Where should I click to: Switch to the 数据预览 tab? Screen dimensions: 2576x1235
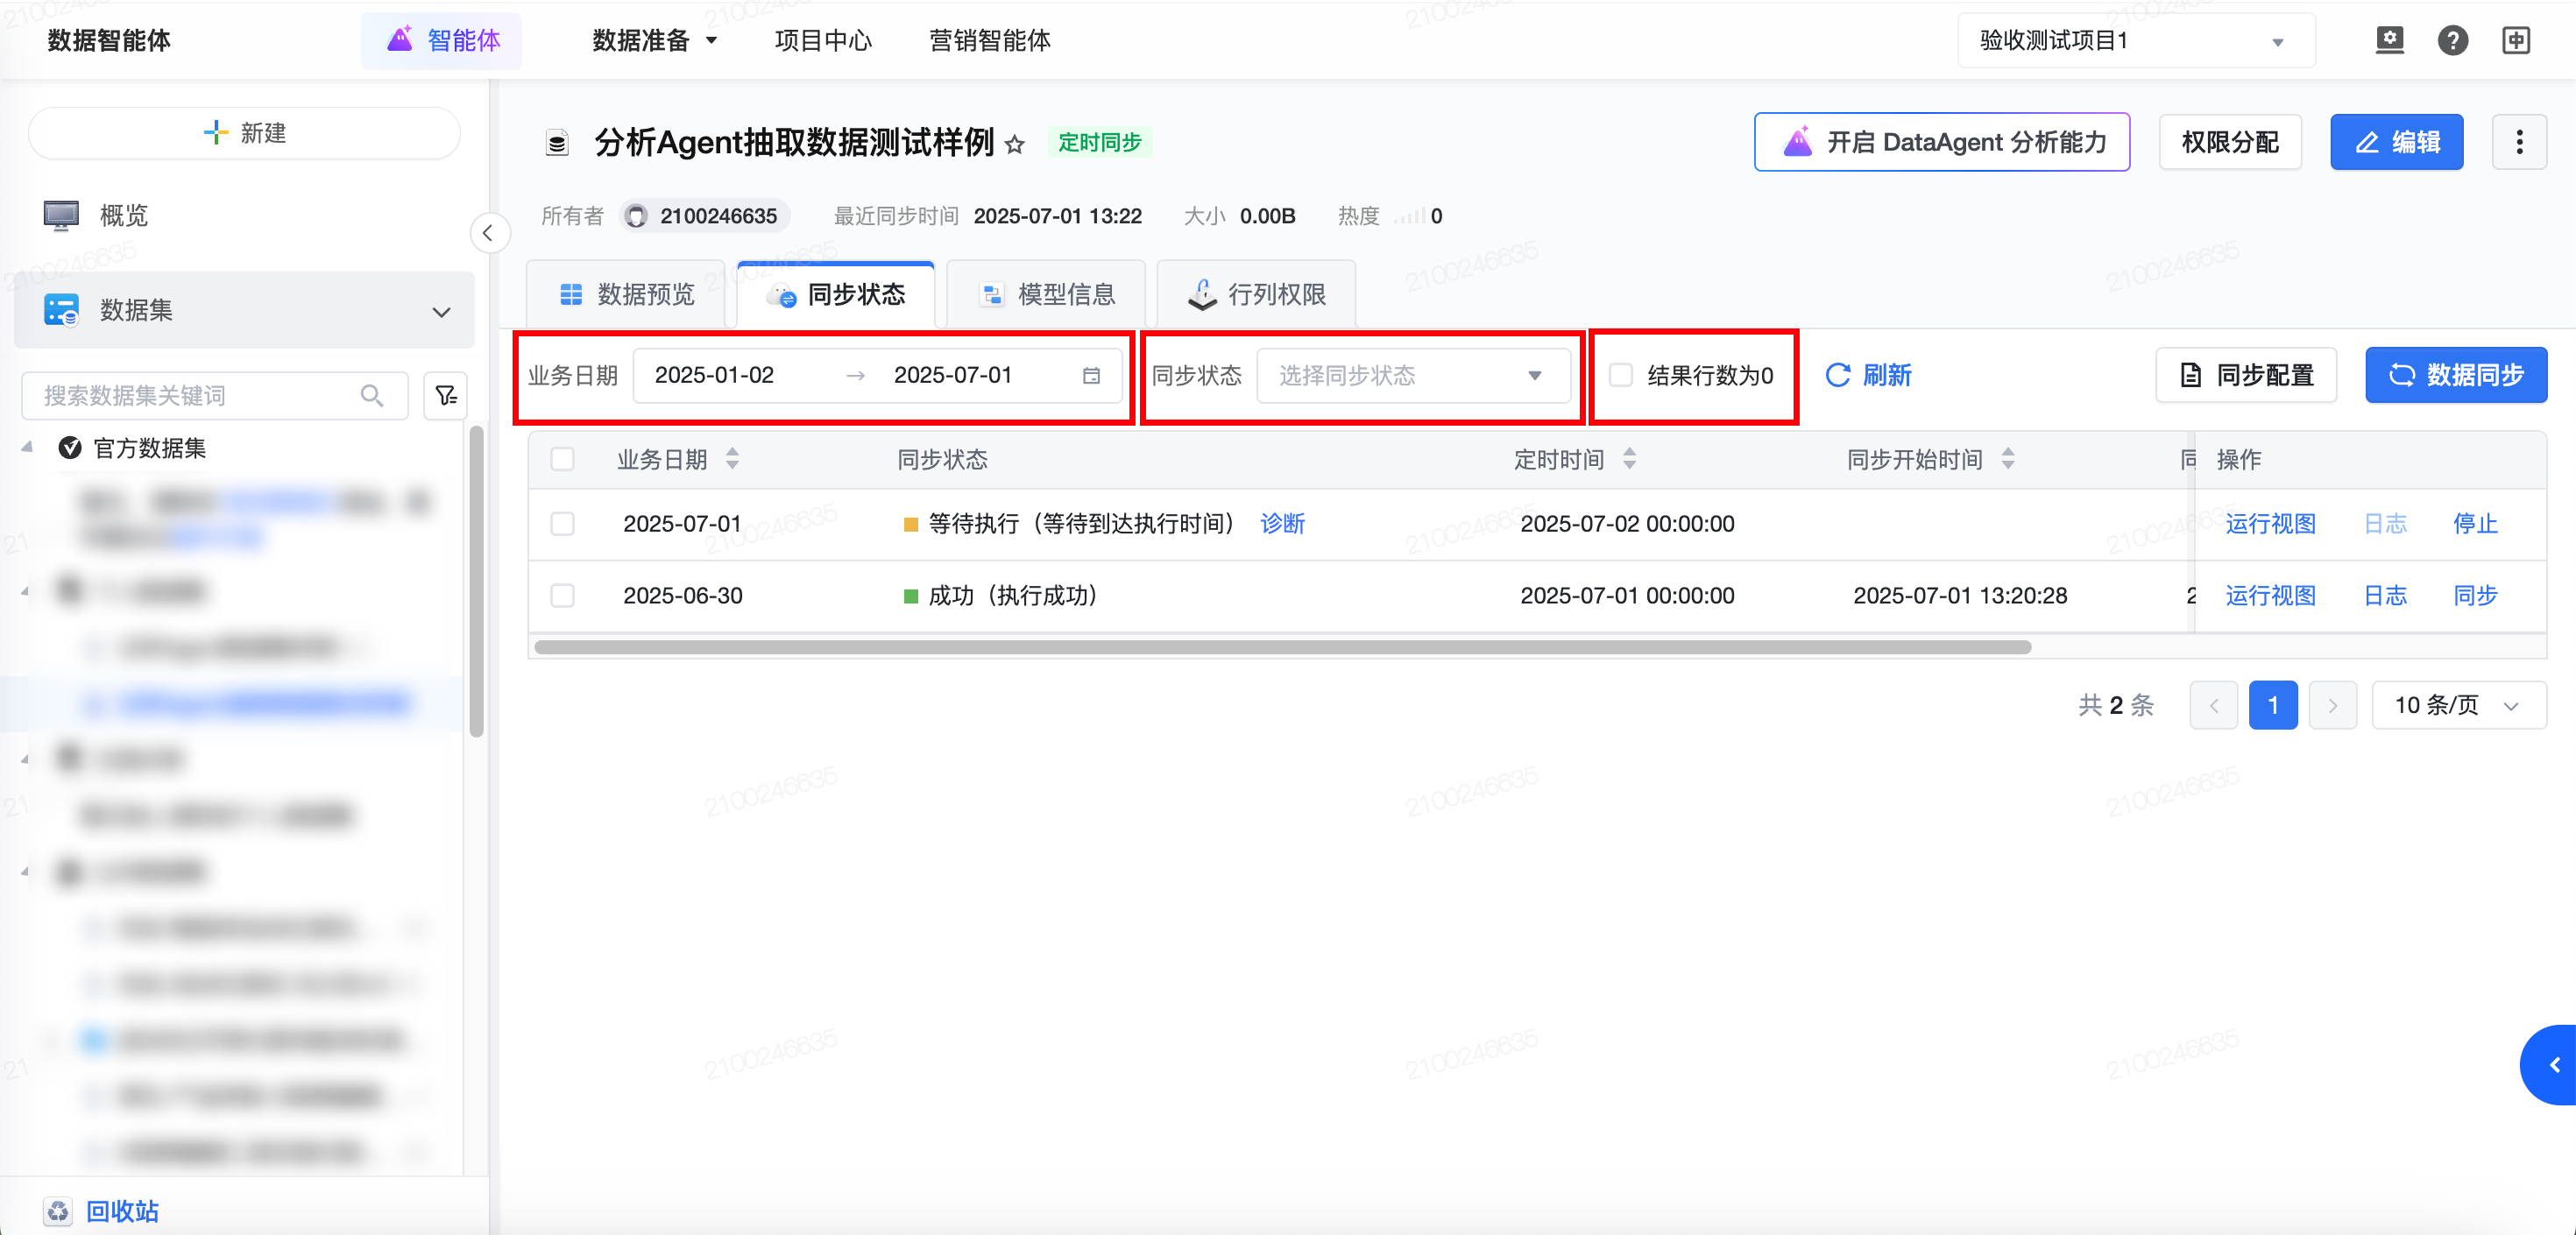click(627, 294)
